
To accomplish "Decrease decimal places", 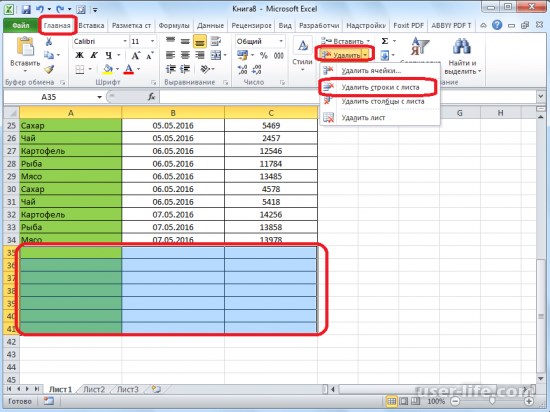I will (x=257, y=69).
